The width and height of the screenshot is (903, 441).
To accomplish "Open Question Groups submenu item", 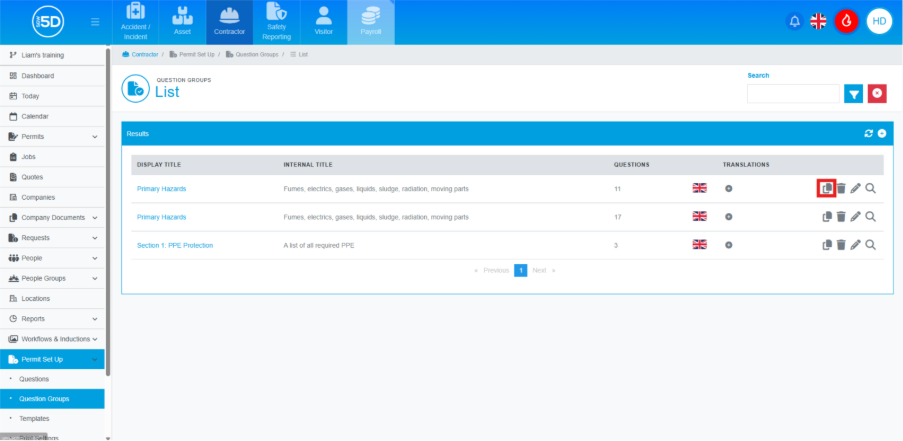I will 52,398.
